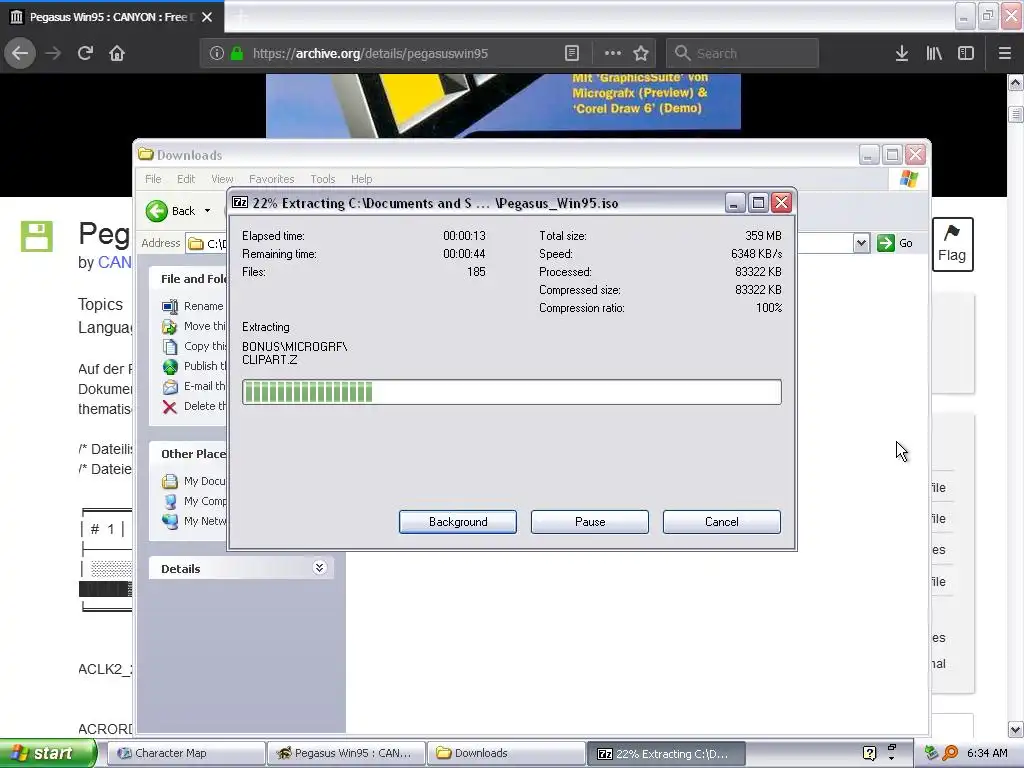Image resolution: width=1024 pixels, height=768 pixels.
Task: Click Rename task icon in Downloads sidebar
Action: (170, 306)
